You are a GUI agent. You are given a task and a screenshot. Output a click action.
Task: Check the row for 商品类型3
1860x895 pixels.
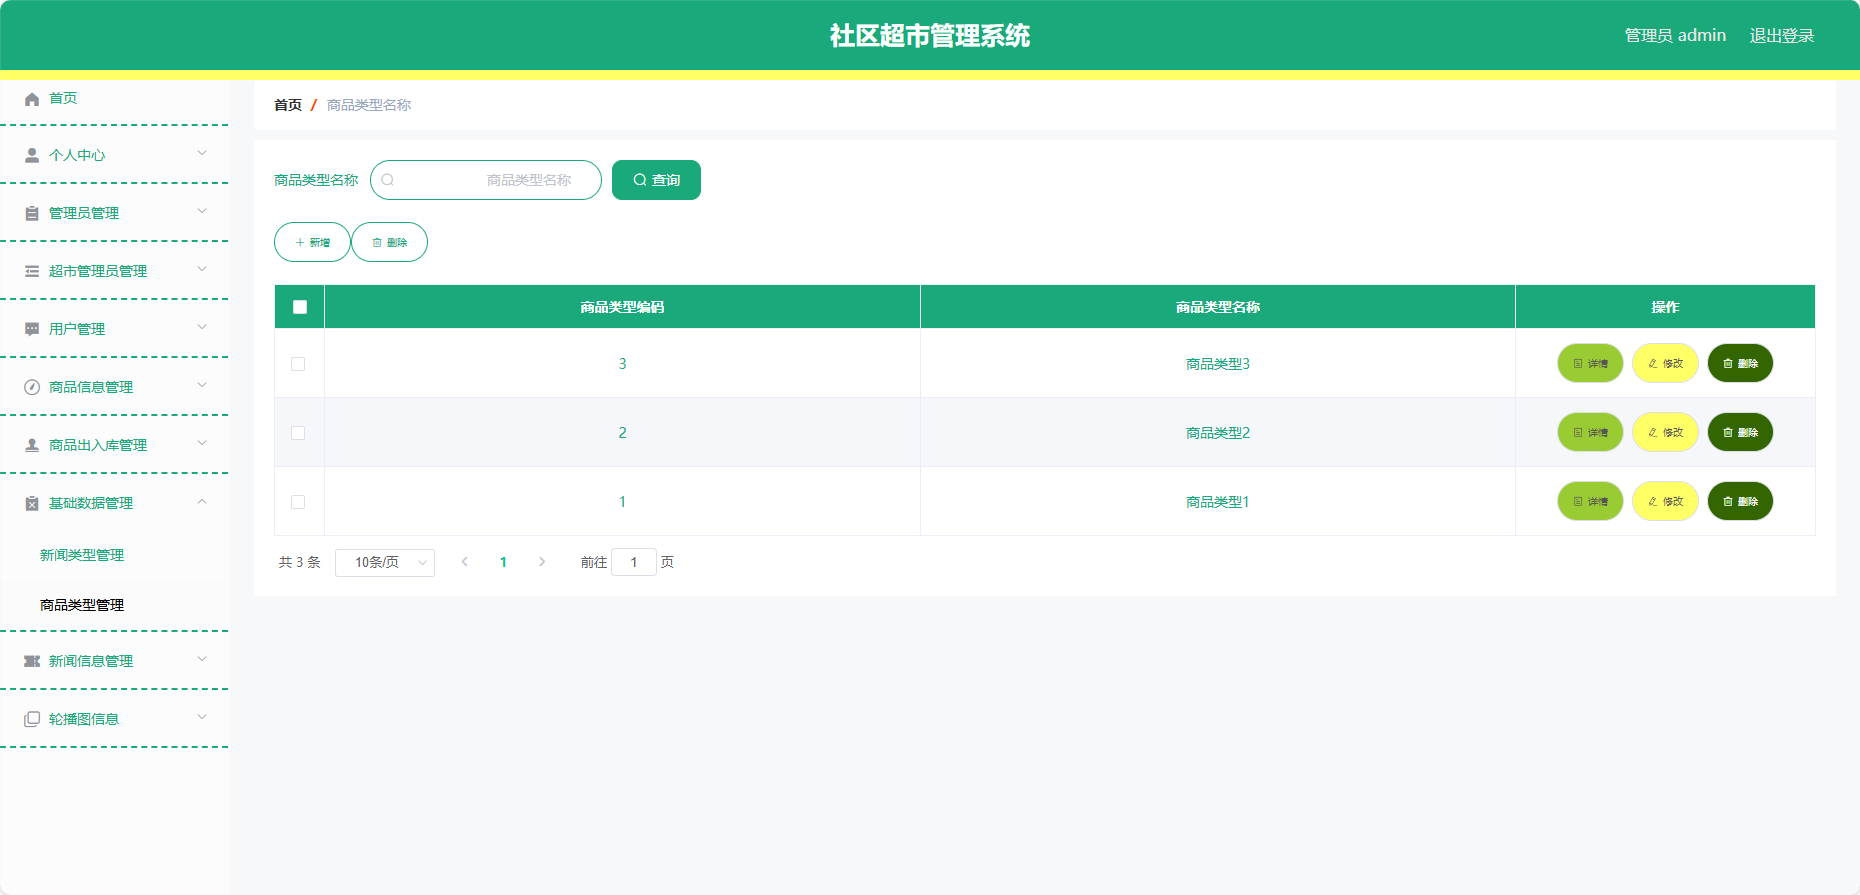coord(298,364)
